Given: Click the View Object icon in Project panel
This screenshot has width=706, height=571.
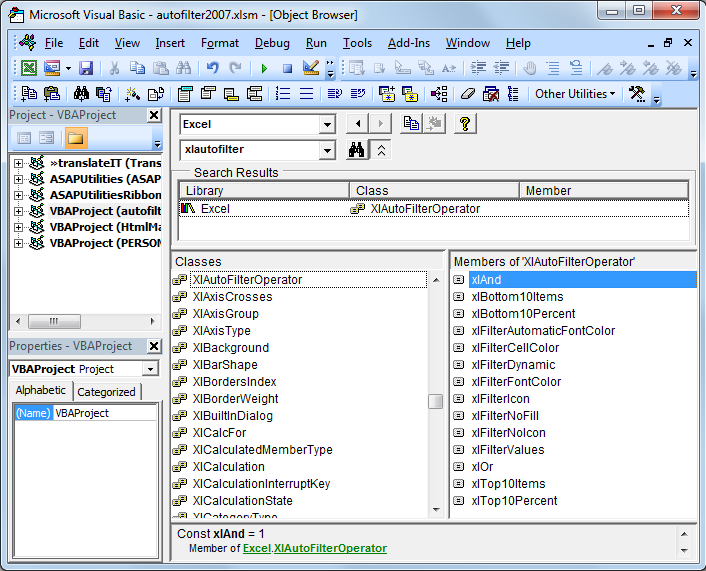Looking at the screenshot, I should coord(46,138).
